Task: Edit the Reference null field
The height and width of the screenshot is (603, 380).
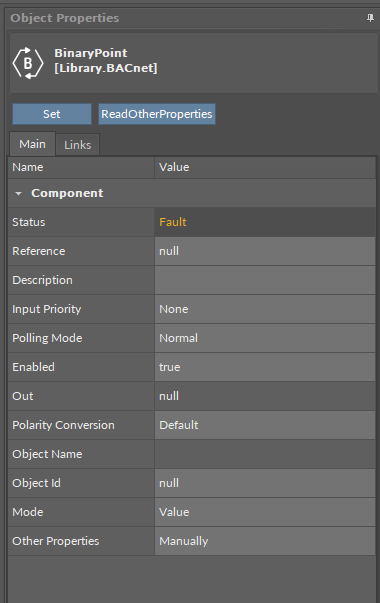Action: [265, 251]
